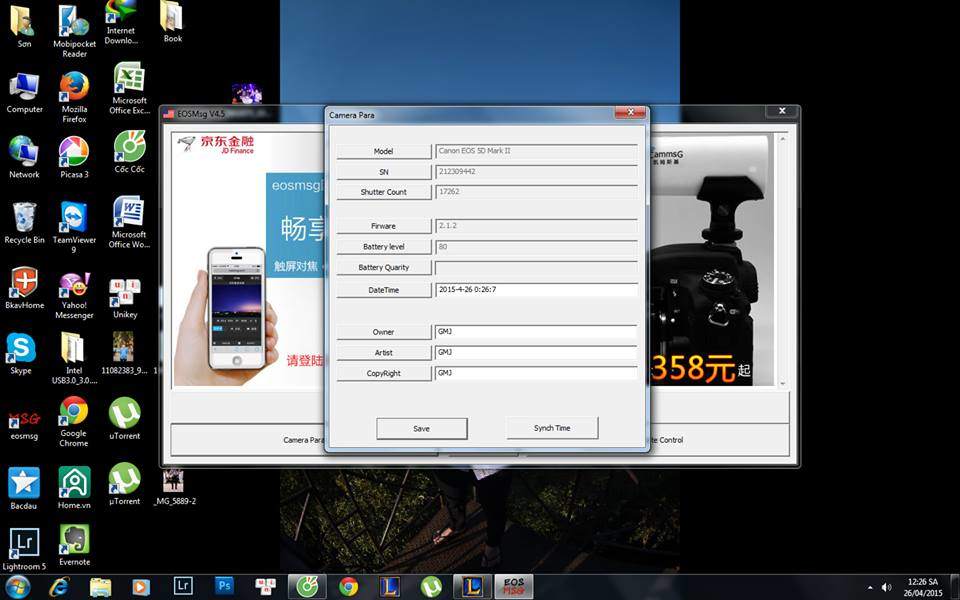Click the Model button in Camera Para
The image size is (960, 600).
click(384, 151)
